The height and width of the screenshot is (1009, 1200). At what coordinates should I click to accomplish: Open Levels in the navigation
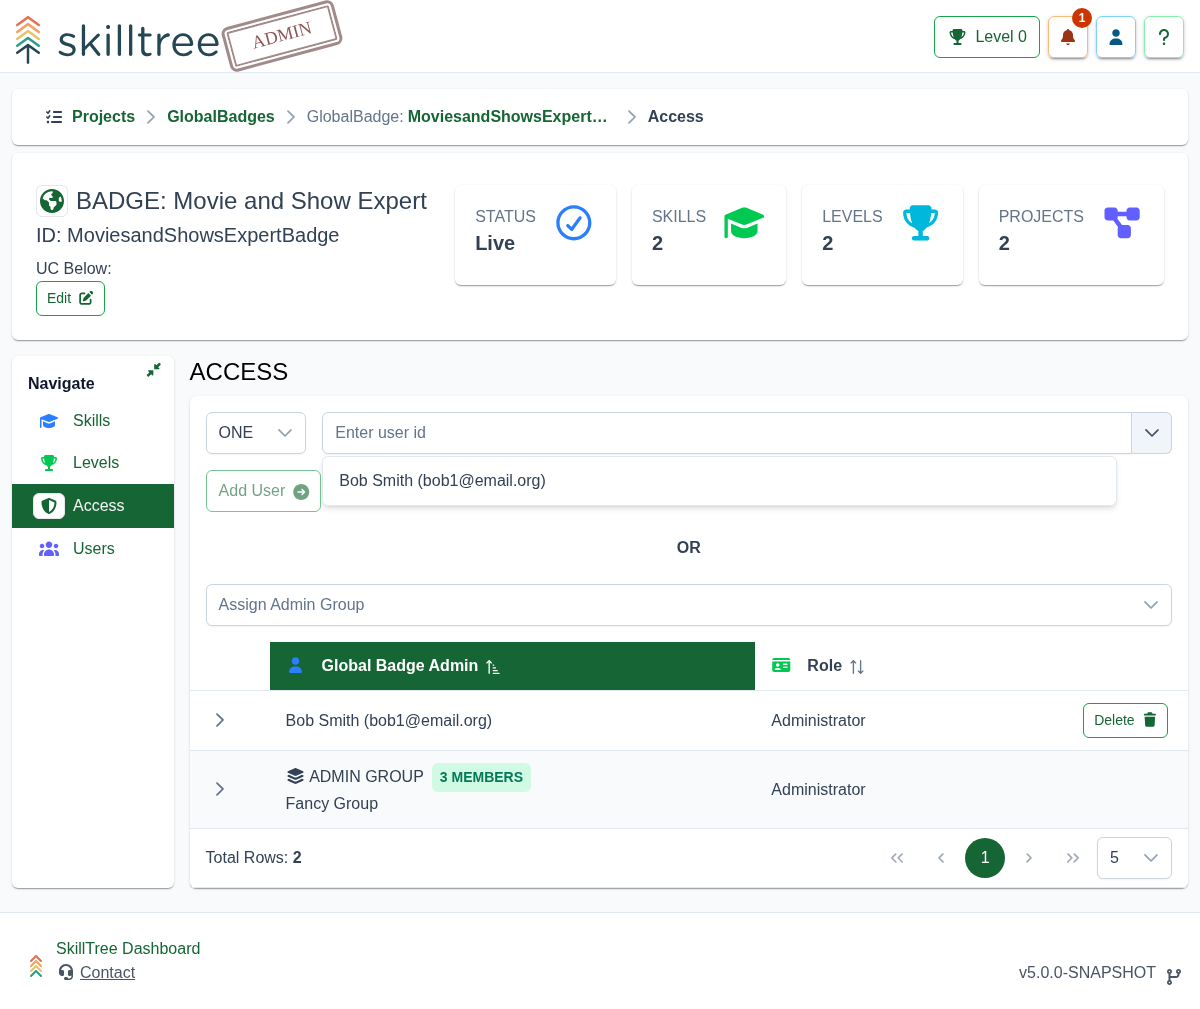coord(93,463)
